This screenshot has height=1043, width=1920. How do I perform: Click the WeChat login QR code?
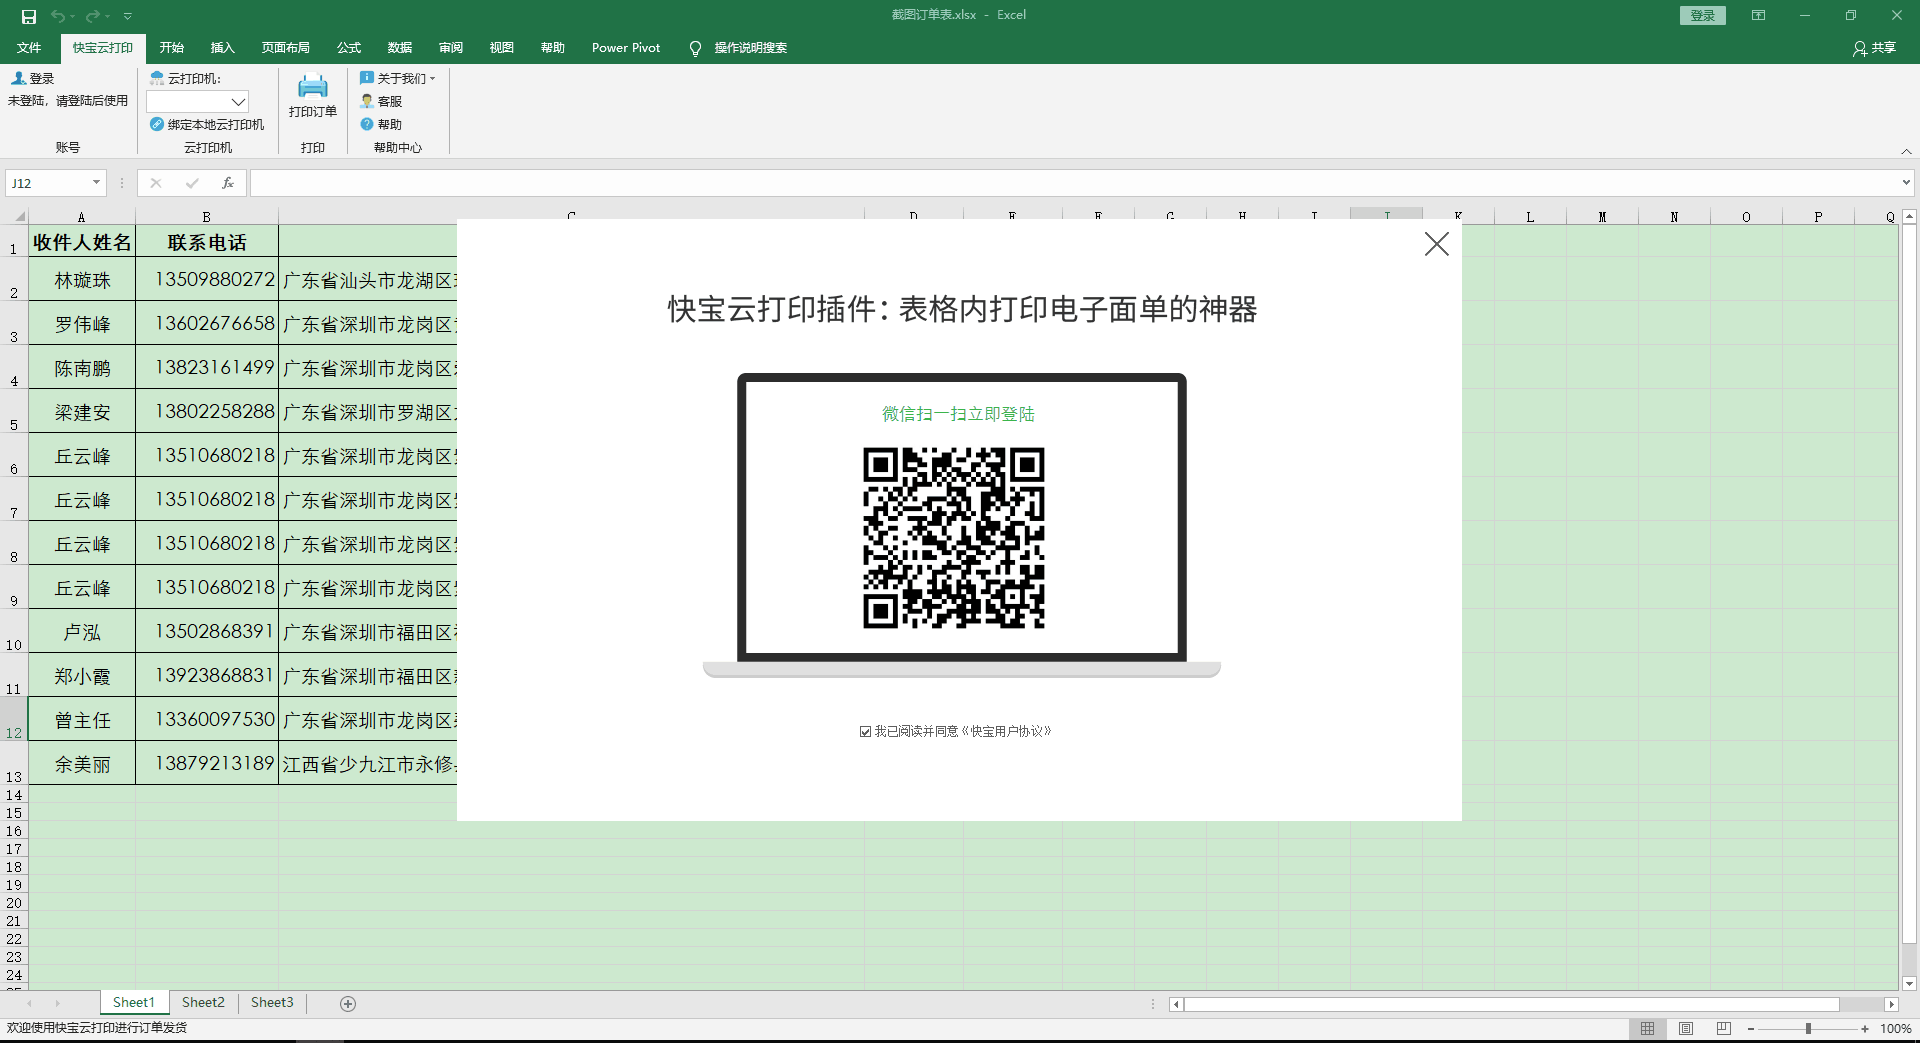pos(954,538)
